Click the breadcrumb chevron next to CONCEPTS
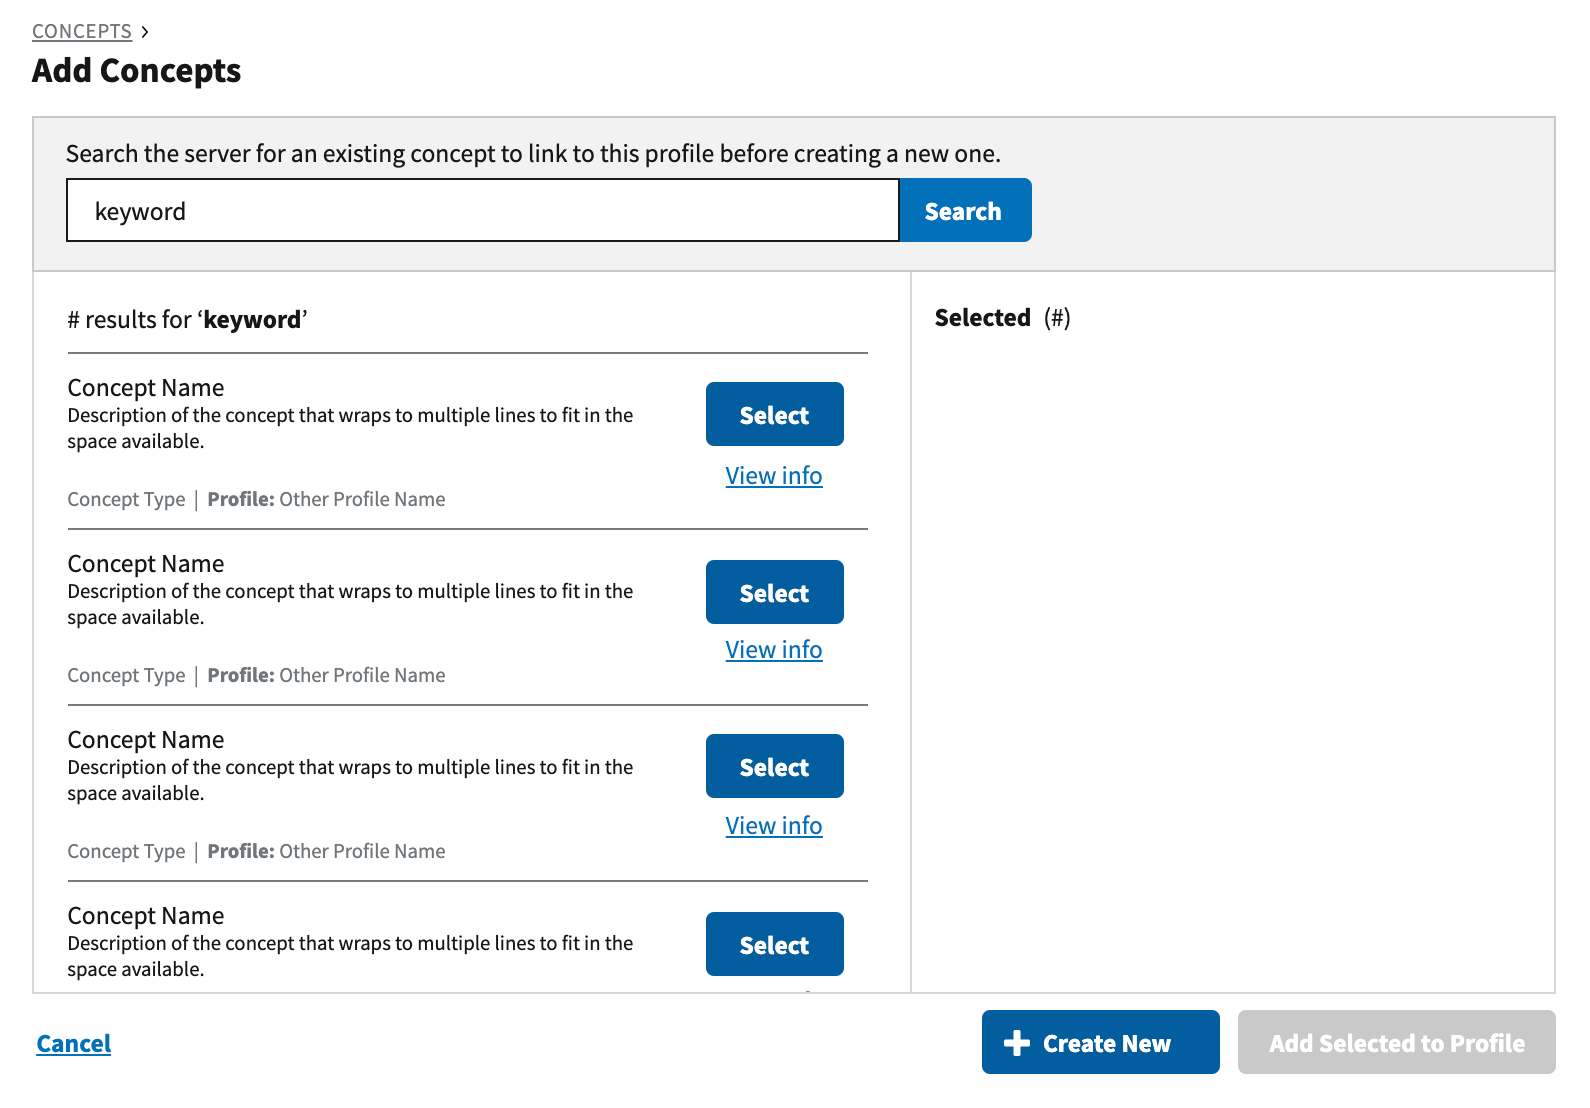This screenshot has height=1108, width=1590. (x=145, y=32)
